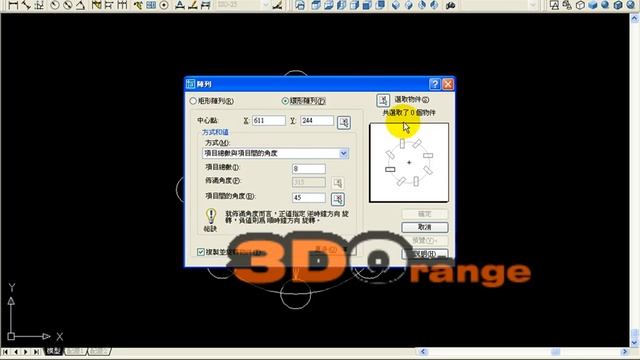The height and width of the screenshot is (360, 640).
Task: Switch to Right view
Action: (x=355, y=5)
